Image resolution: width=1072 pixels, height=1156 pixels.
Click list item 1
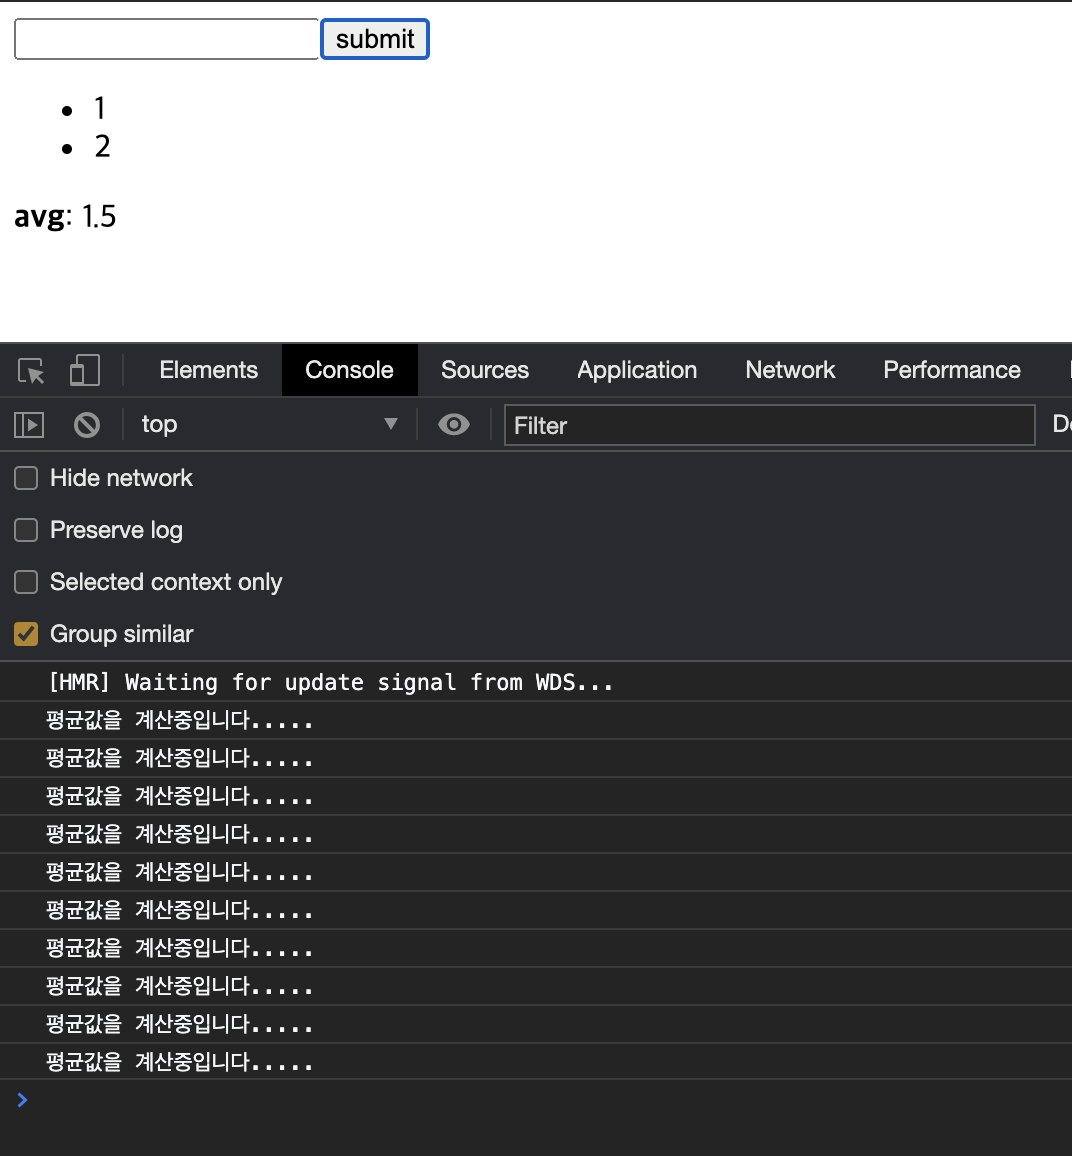point(100,108)
